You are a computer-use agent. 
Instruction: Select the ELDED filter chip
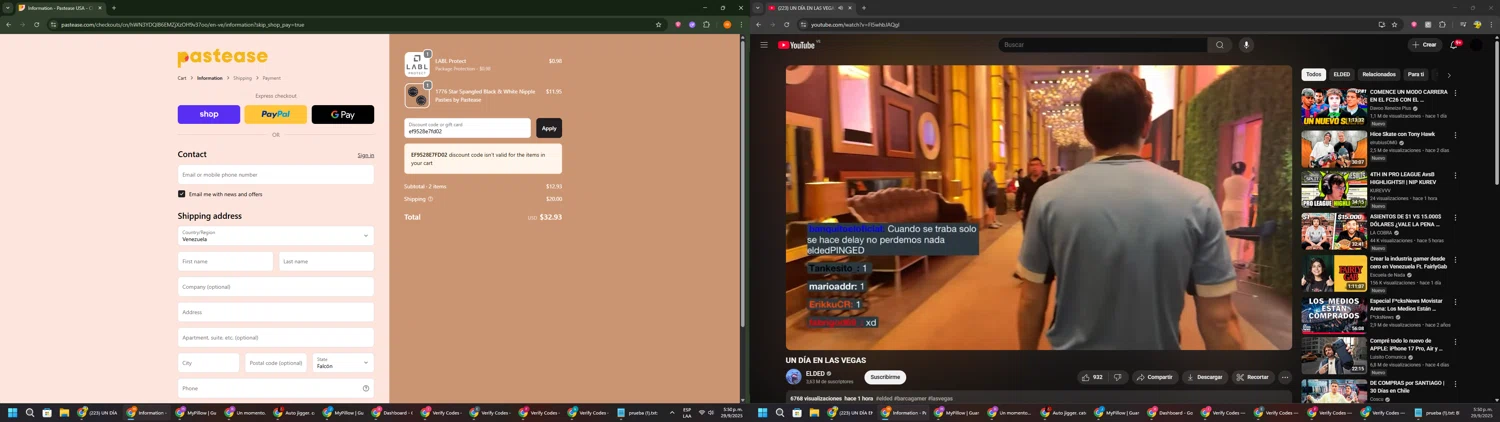[1341, 75]
